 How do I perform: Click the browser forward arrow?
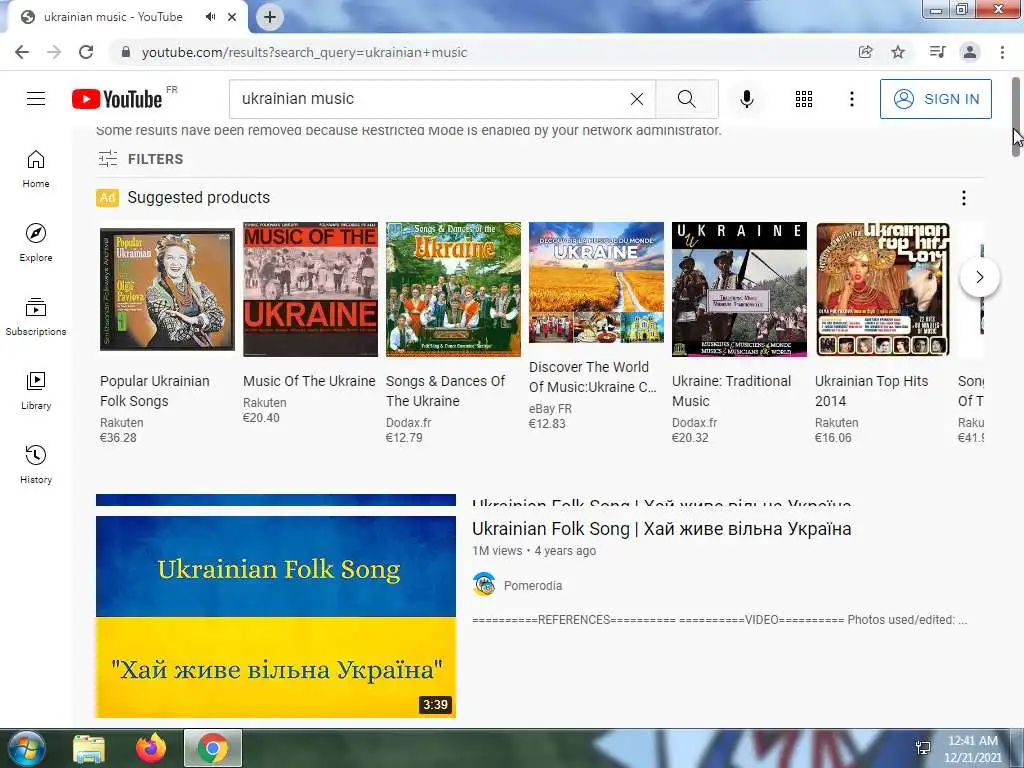pyautogui.click(x=54, y=52)
